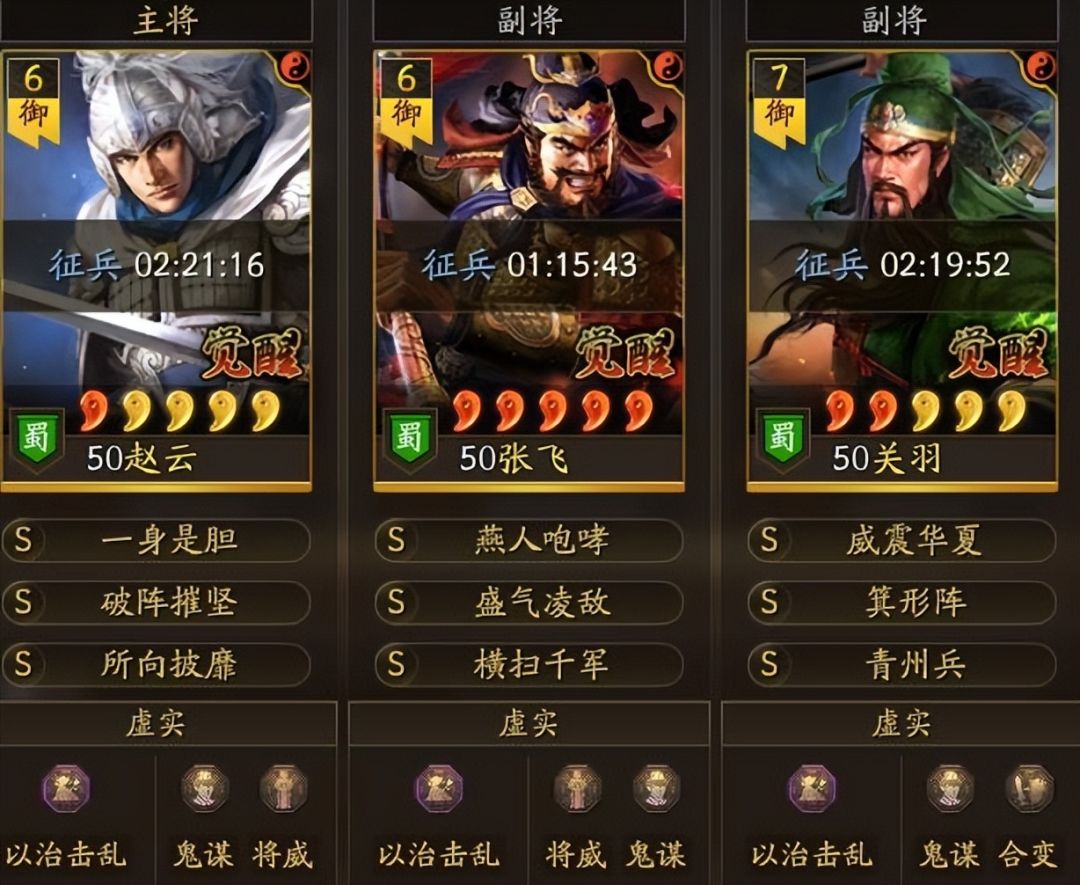Select the 横扫千军 skill
This screenshot has height=885, width=1080.
point(529,664)
